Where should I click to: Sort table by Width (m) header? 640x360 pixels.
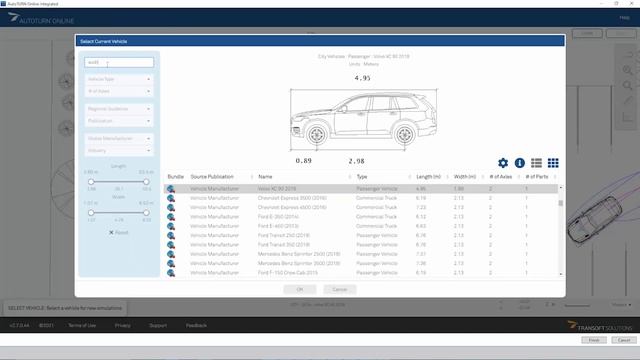point(465,177)
